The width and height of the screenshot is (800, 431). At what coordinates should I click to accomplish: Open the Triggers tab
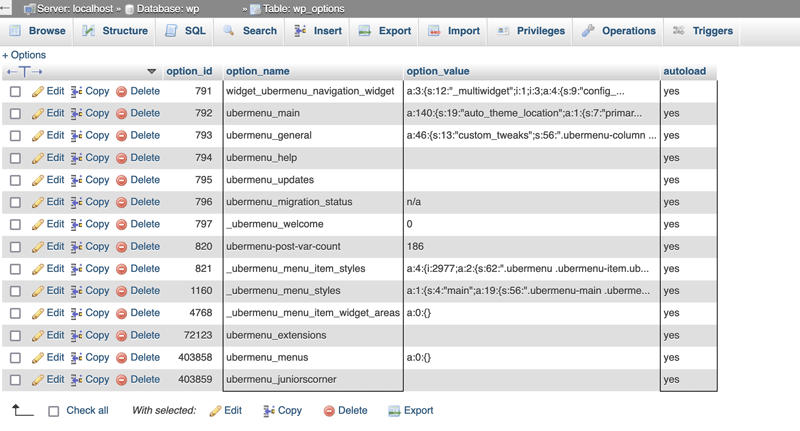702,31
